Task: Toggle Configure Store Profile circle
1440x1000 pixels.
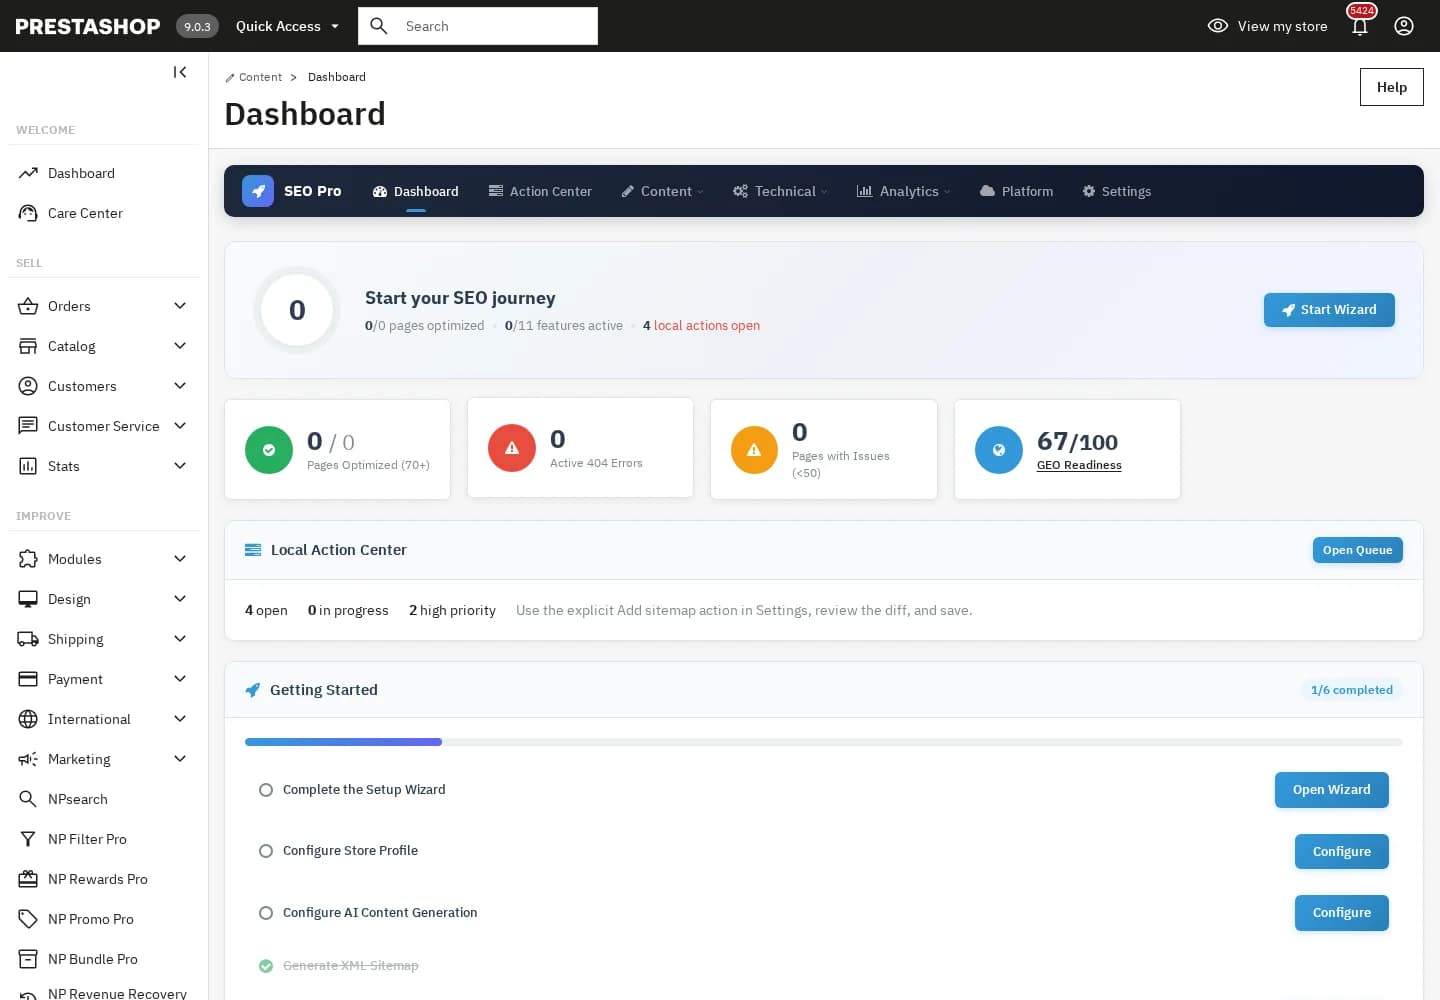Action: coord(266,851)
